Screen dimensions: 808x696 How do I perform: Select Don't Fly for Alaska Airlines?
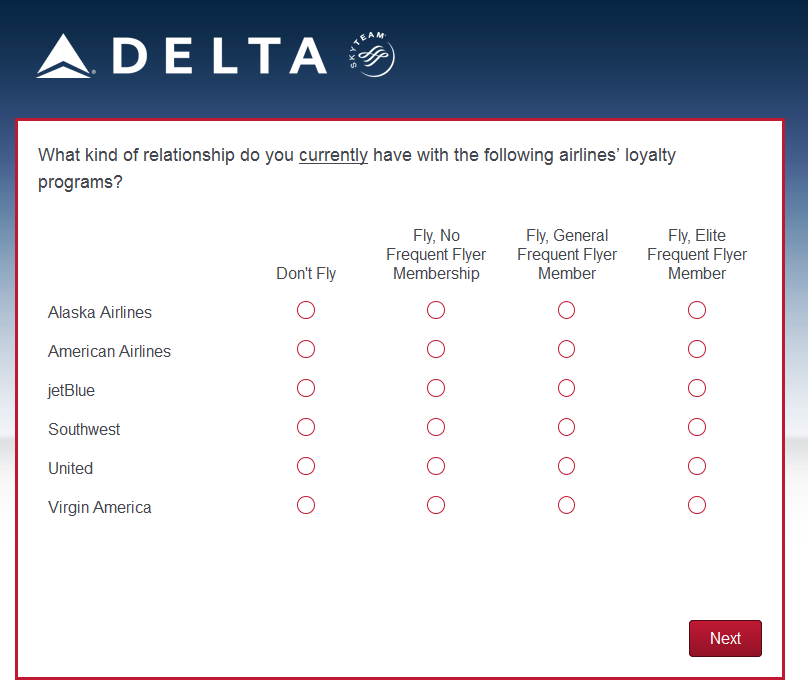click(x=306, y=310)
